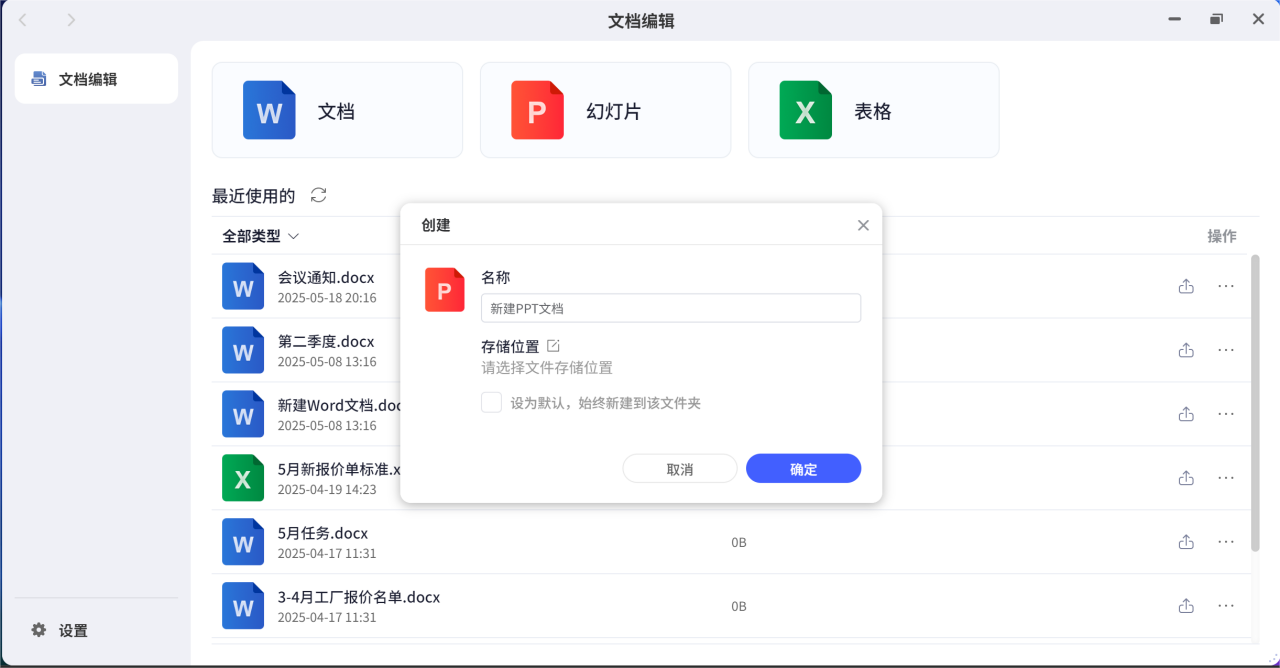1280x668 pixels.
Task: Click the share icon for 会议通知.docx
Action: (1186, 286)
